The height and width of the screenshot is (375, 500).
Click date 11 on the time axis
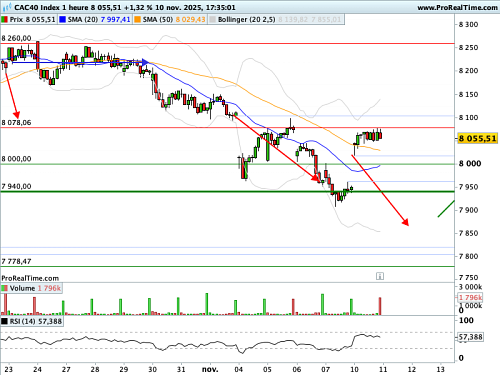(x=383, y=369)
